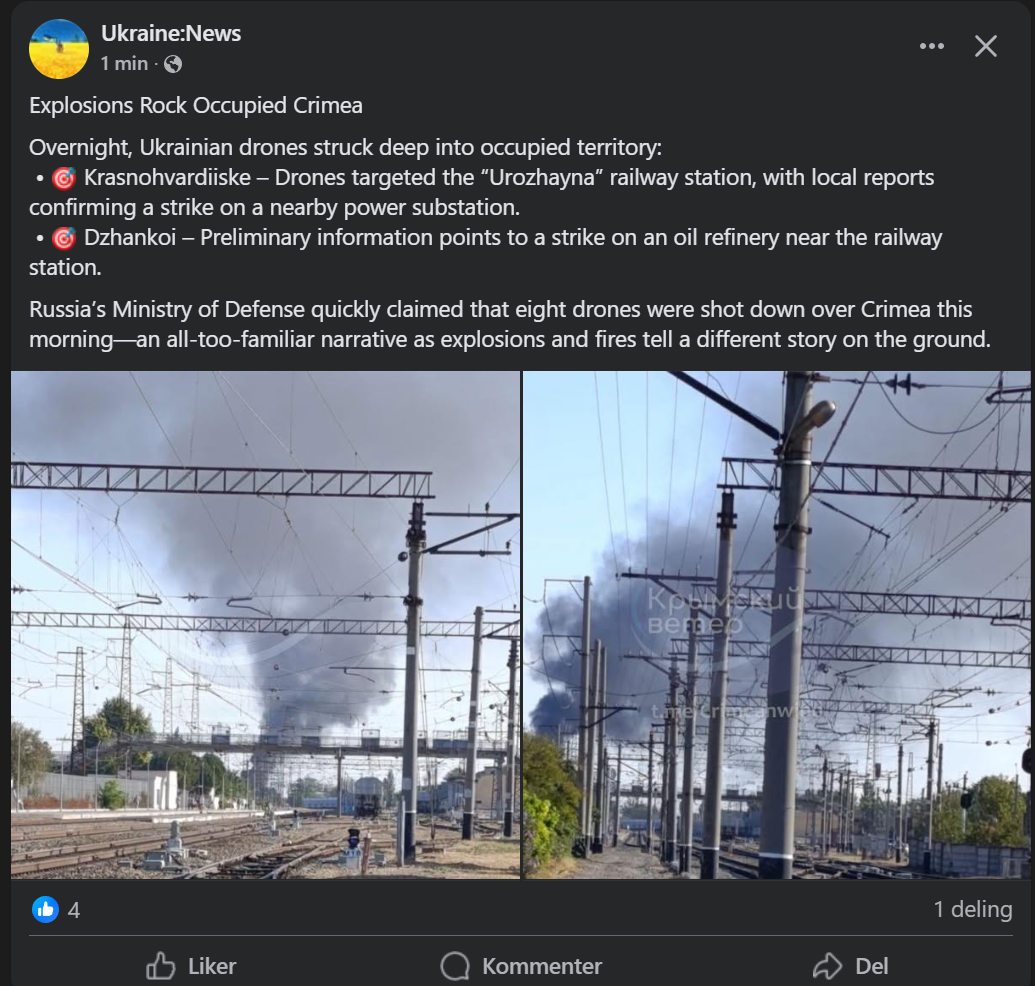The width and height of the screenshot is (1035, 986).
Task: Click the Del share arrow icon
Action: tap(827, 966)
